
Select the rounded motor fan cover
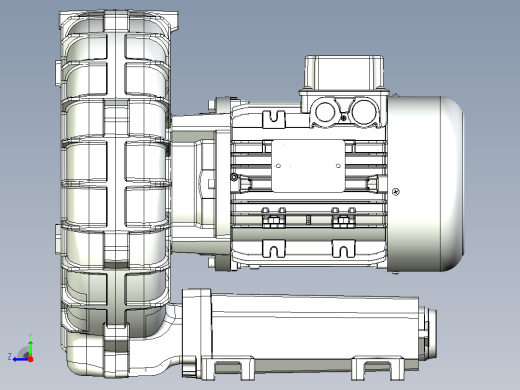pyautogui.click(x=426, y=184)
